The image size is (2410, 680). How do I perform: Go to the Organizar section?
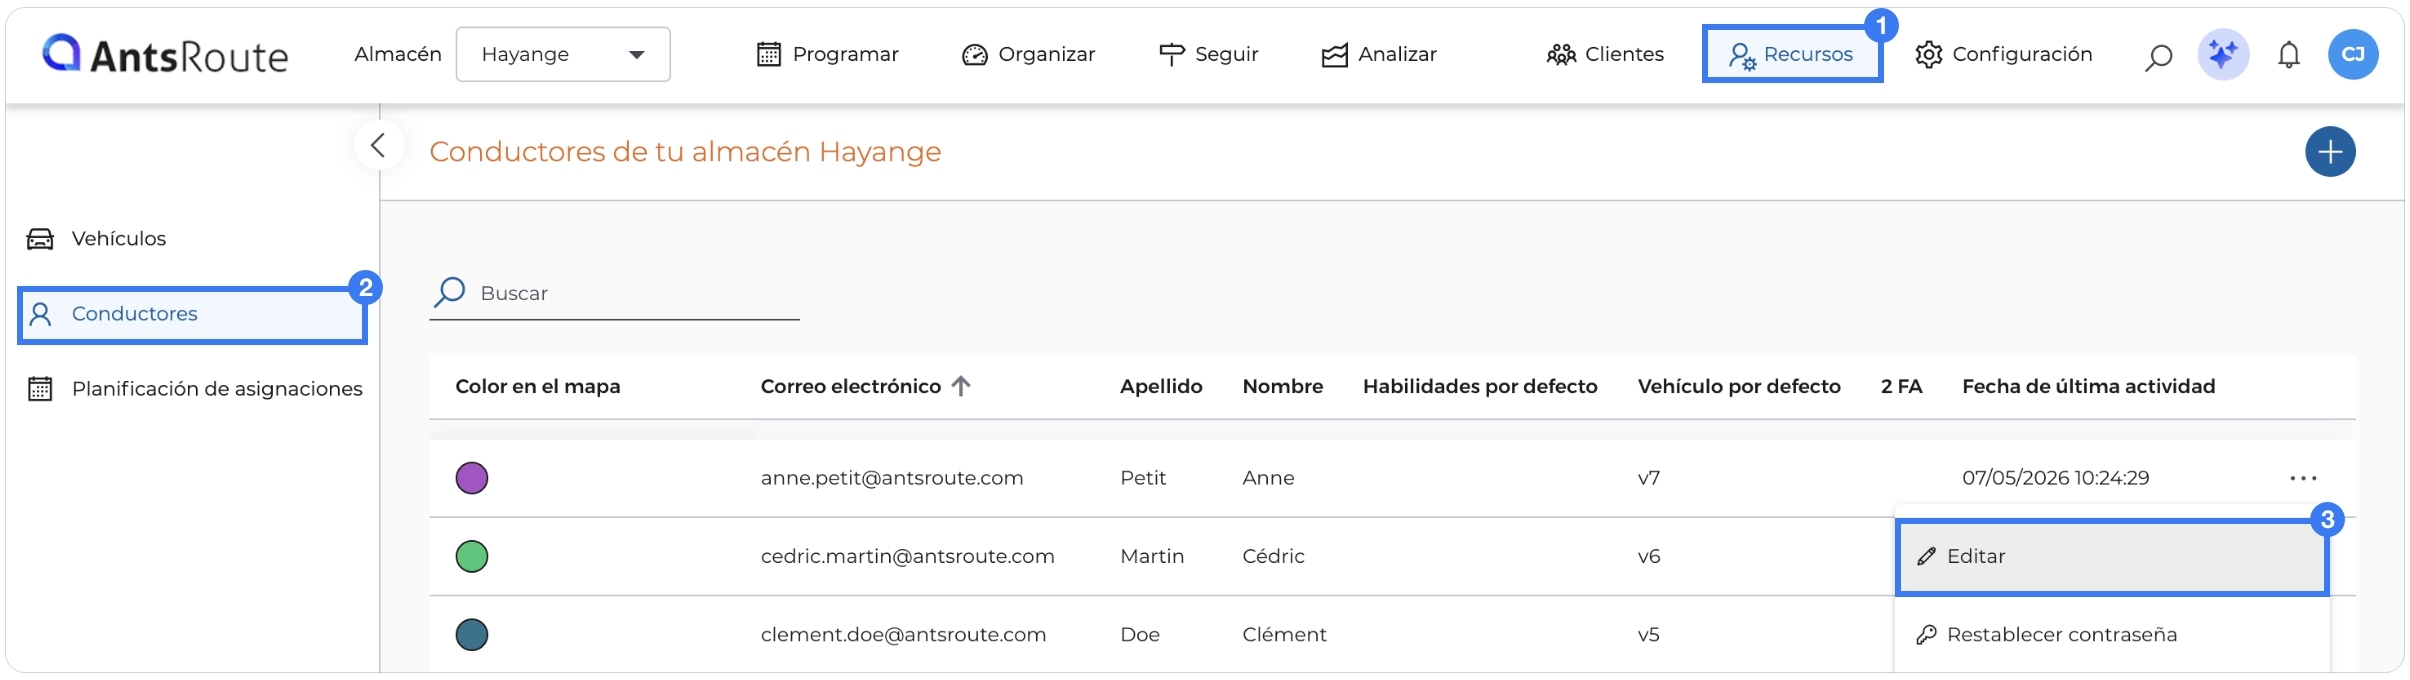pyautogui.click(x=1028, y=54)
